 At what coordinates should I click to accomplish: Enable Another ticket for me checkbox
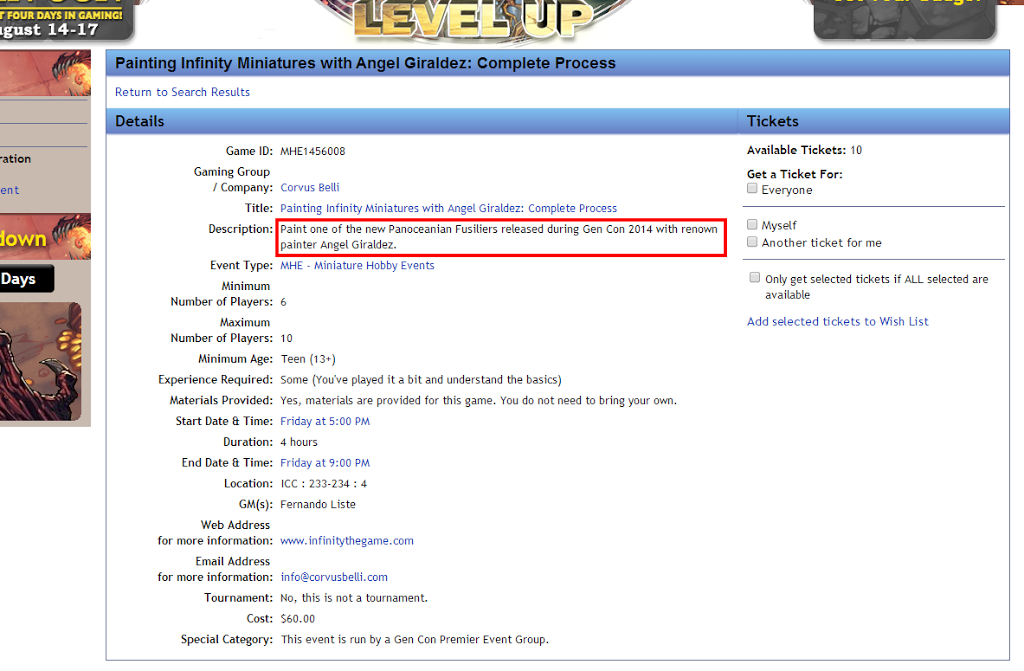point(752,242)
